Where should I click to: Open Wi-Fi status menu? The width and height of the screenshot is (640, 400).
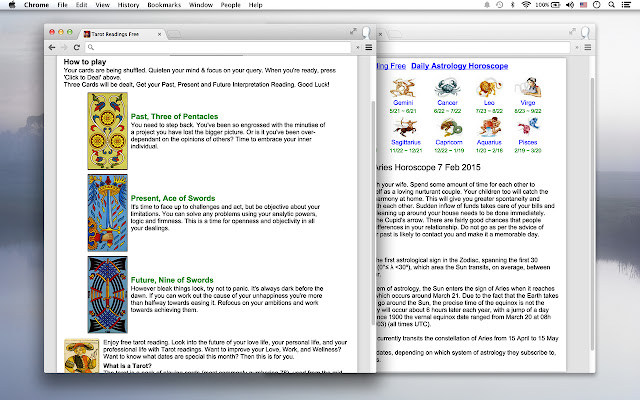(526, 5)
